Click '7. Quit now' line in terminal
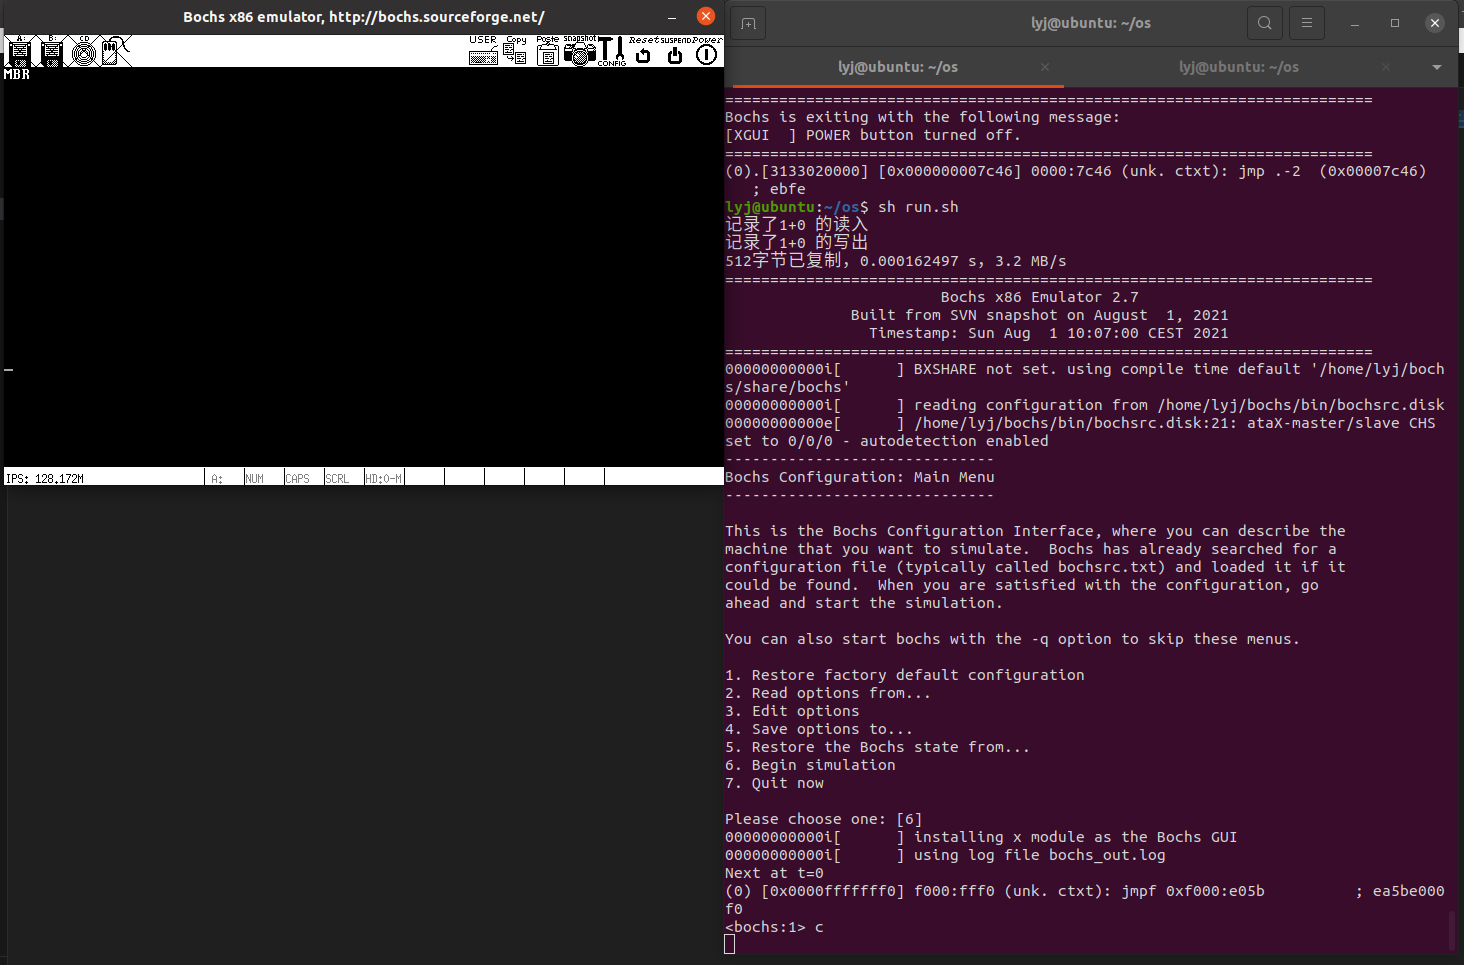 pos(774,783)
